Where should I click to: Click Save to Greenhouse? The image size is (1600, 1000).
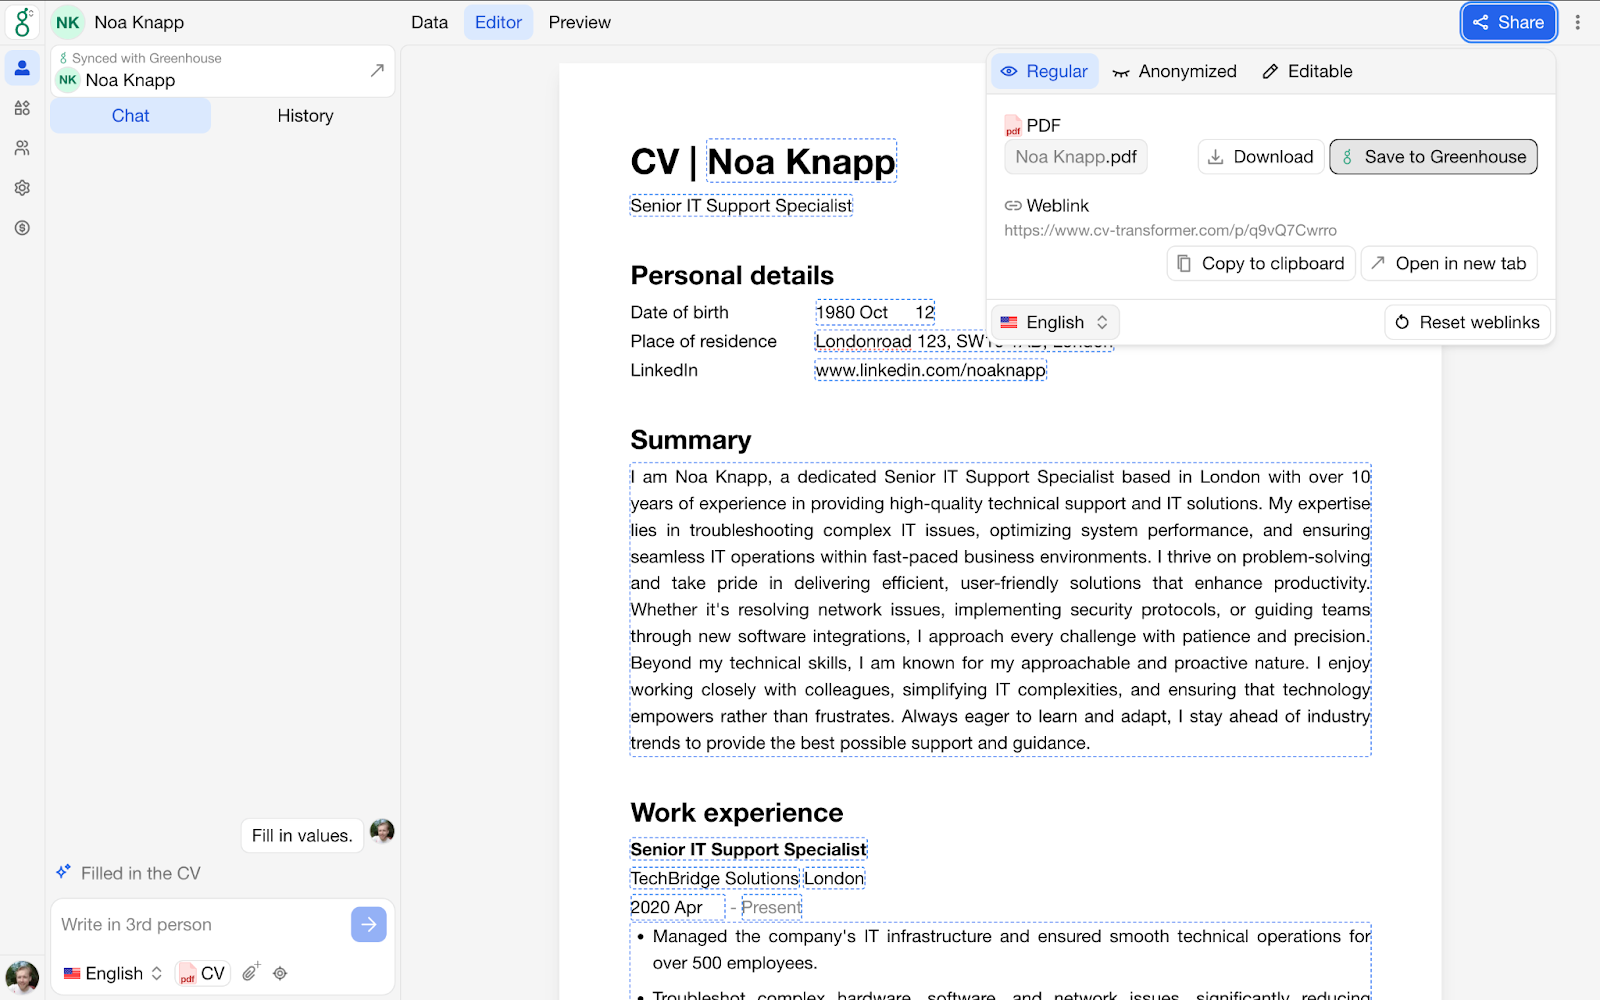[x=1433, y=157]
